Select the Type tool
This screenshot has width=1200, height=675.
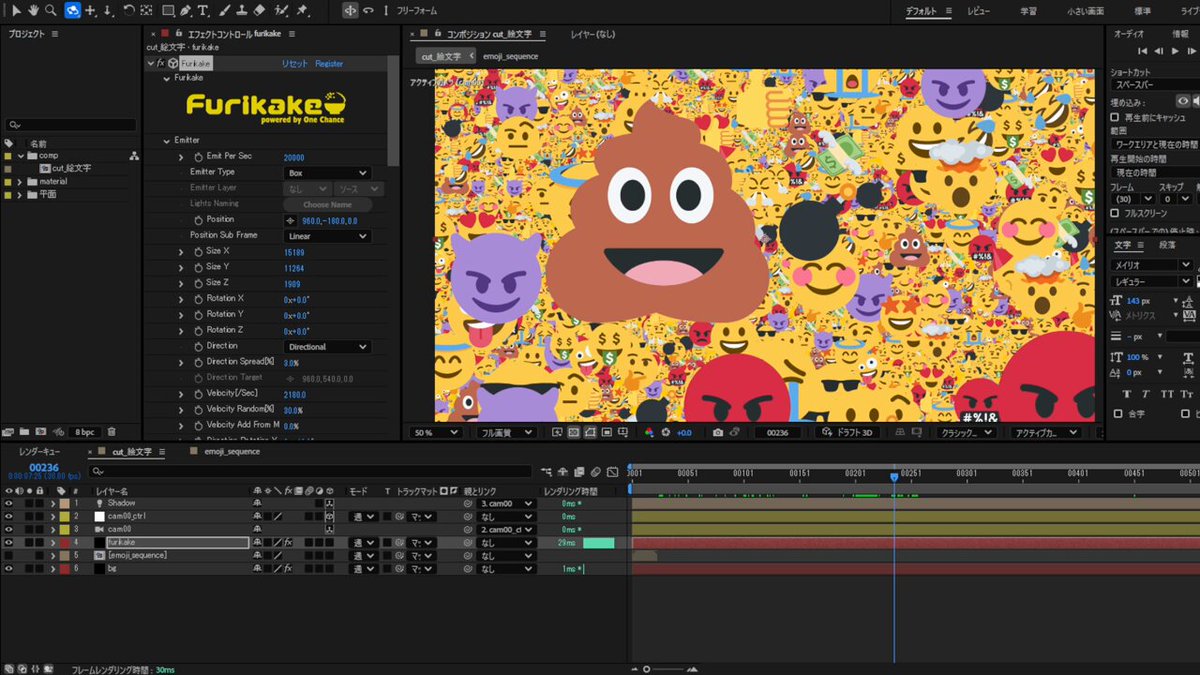click(204, 10)
